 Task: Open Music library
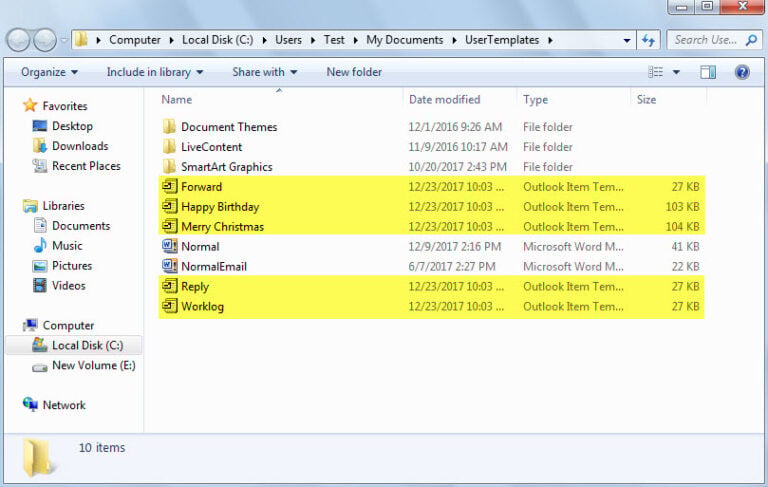pyautogui.click(x=67, y=245)
